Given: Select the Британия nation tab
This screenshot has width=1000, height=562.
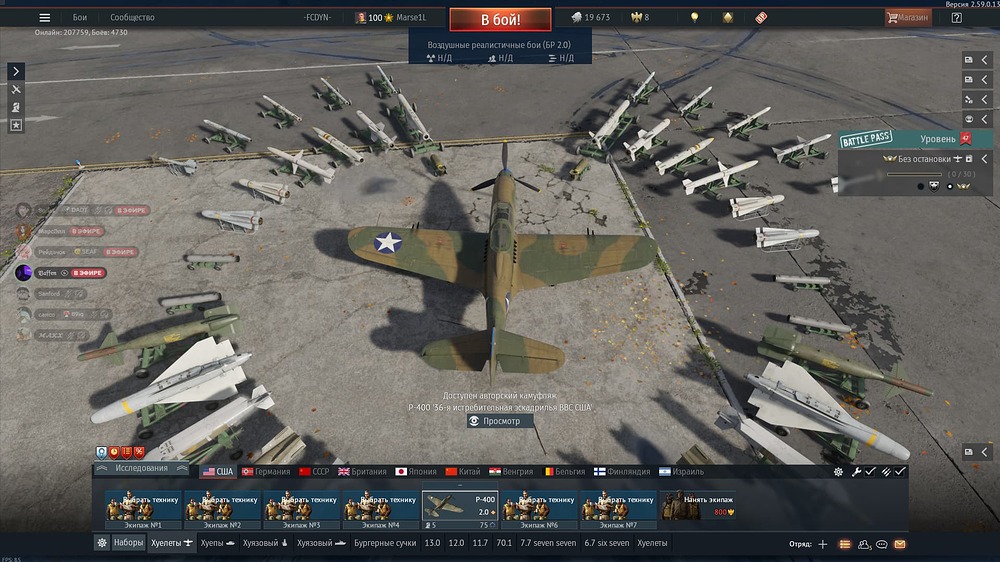Looking at the screenshot, I should point(362,472).
